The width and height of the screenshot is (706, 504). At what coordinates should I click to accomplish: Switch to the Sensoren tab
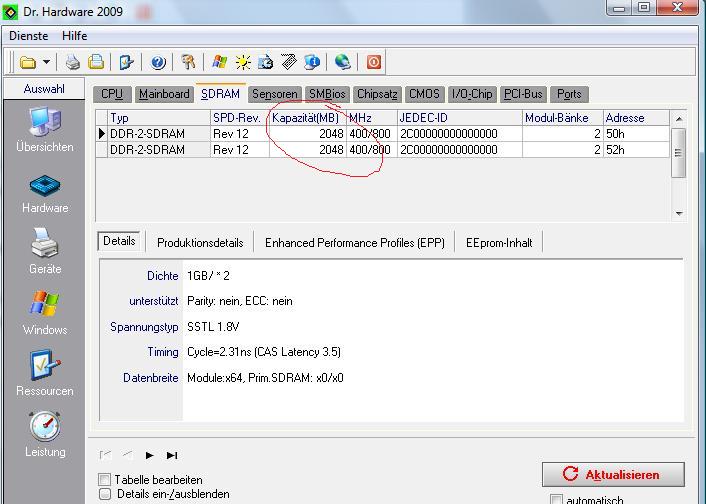(275, 94)
